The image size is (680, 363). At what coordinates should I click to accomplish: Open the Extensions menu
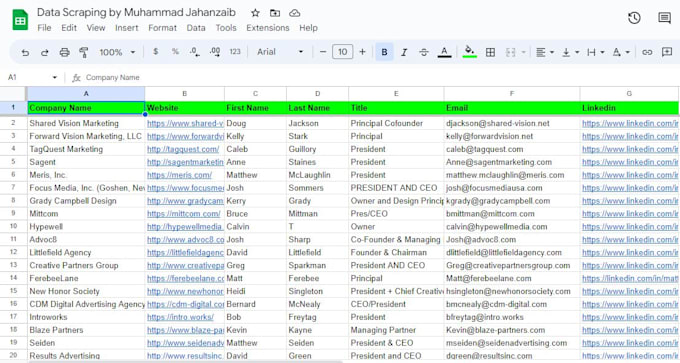268,28
